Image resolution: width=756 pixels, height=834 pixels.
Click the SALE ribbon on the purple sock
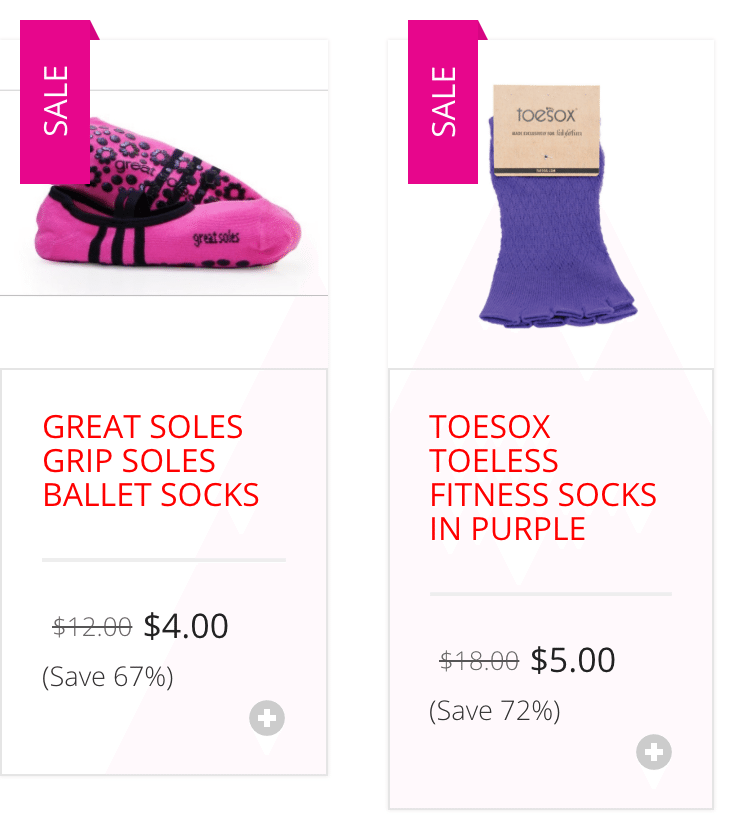click(x=443, y=102)
